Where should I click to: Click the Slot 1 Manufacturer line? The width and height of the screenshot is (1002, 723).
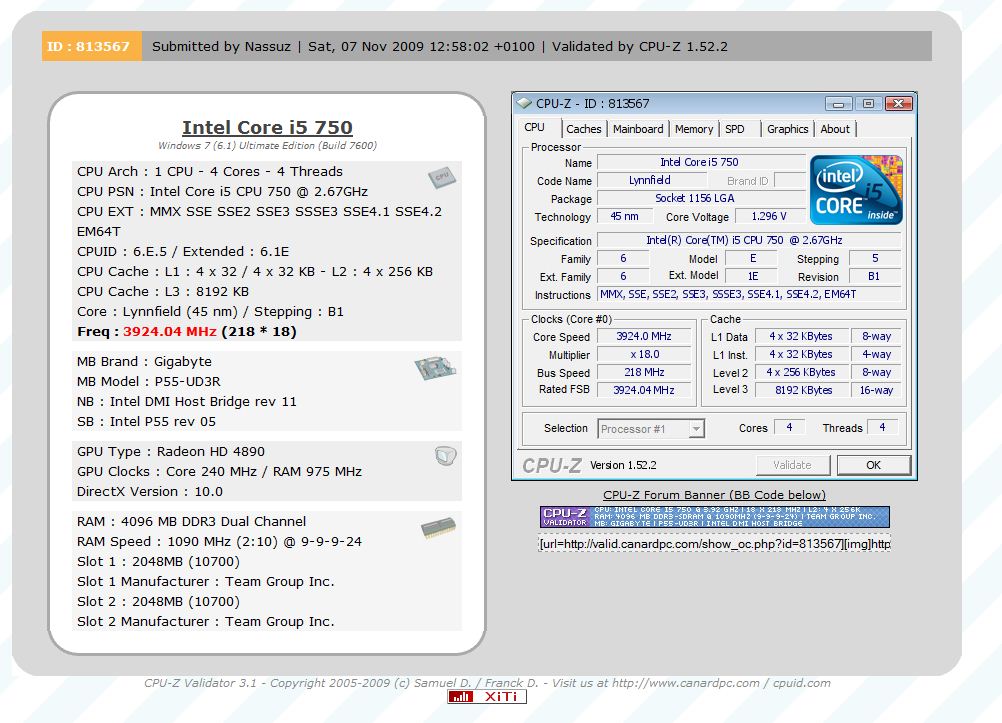click(206, 582)
